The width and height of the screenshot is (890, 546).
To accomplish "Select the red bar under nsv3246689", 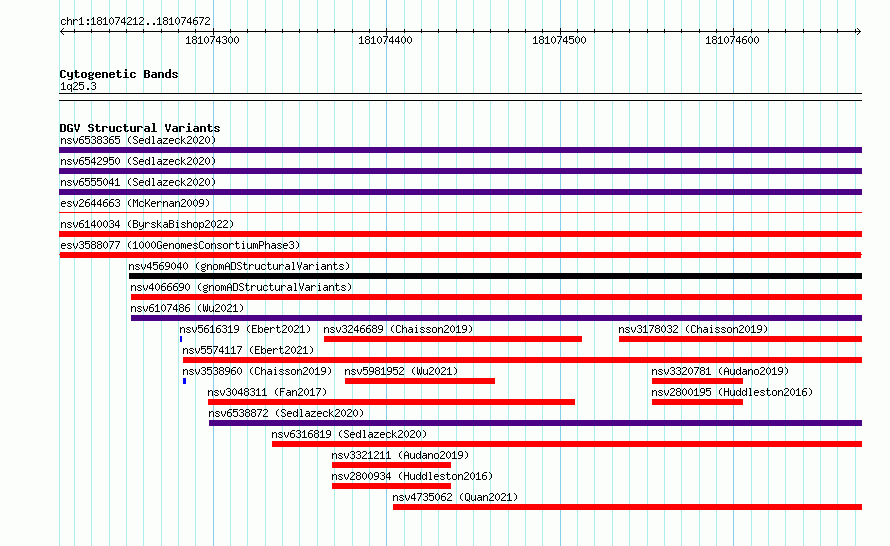I will point(453,339).
